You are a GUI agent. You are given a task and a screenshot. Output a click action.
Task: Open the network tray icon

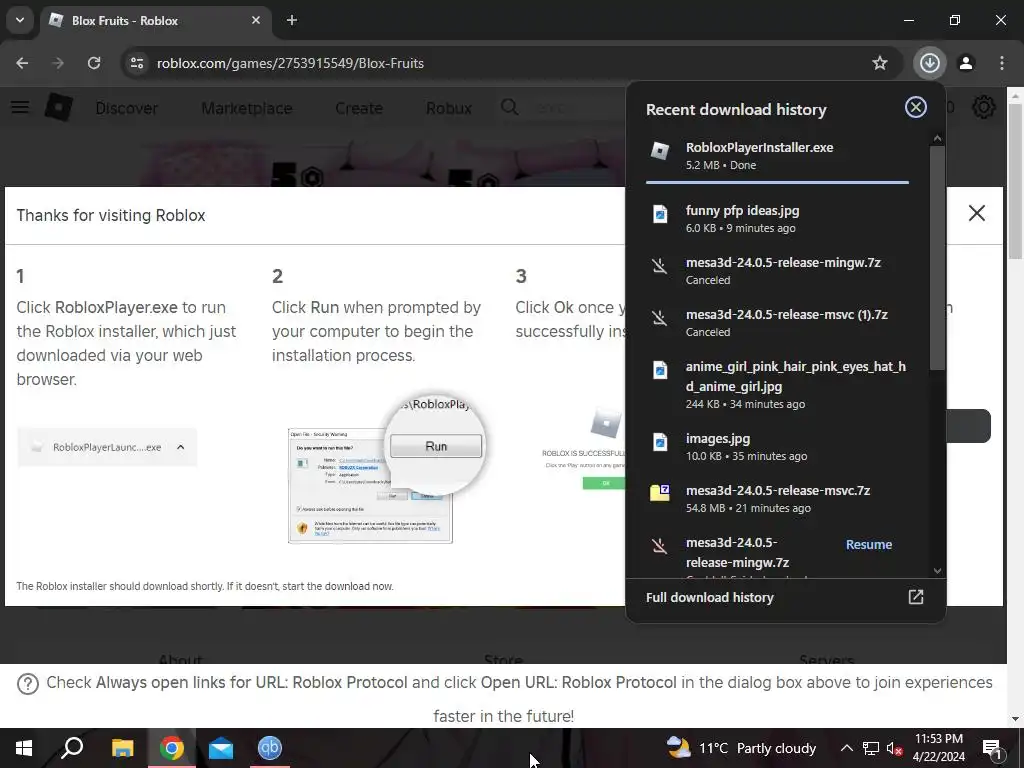[x=871, y=748]
